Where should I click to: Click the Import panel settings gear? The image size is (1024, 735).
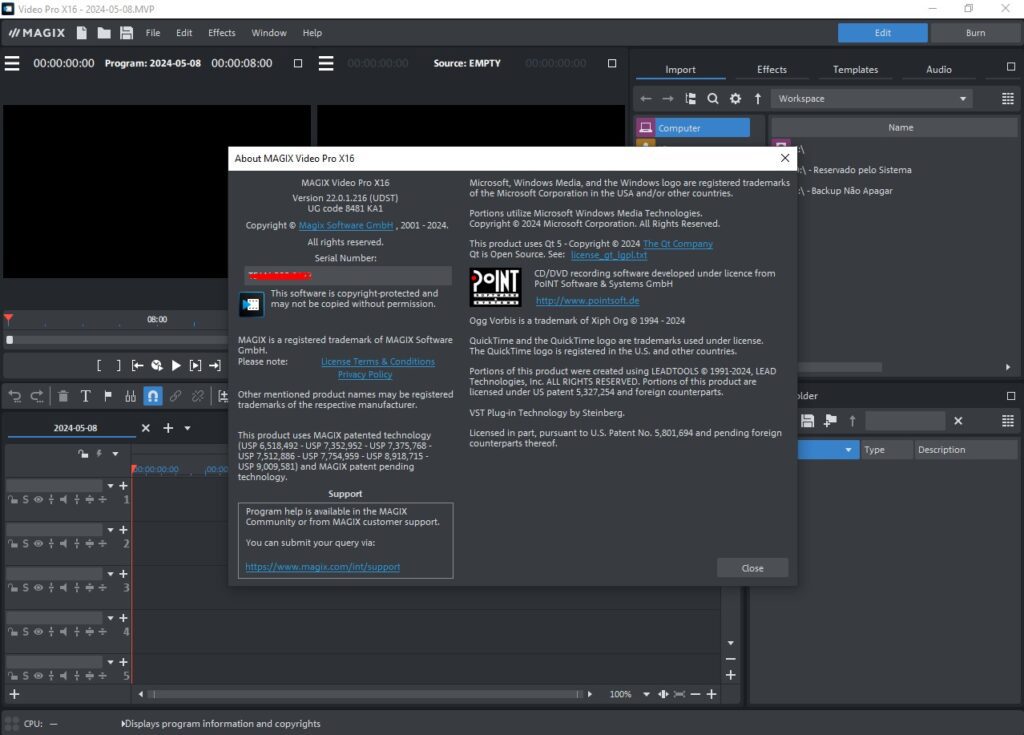[x=735, y=98]
